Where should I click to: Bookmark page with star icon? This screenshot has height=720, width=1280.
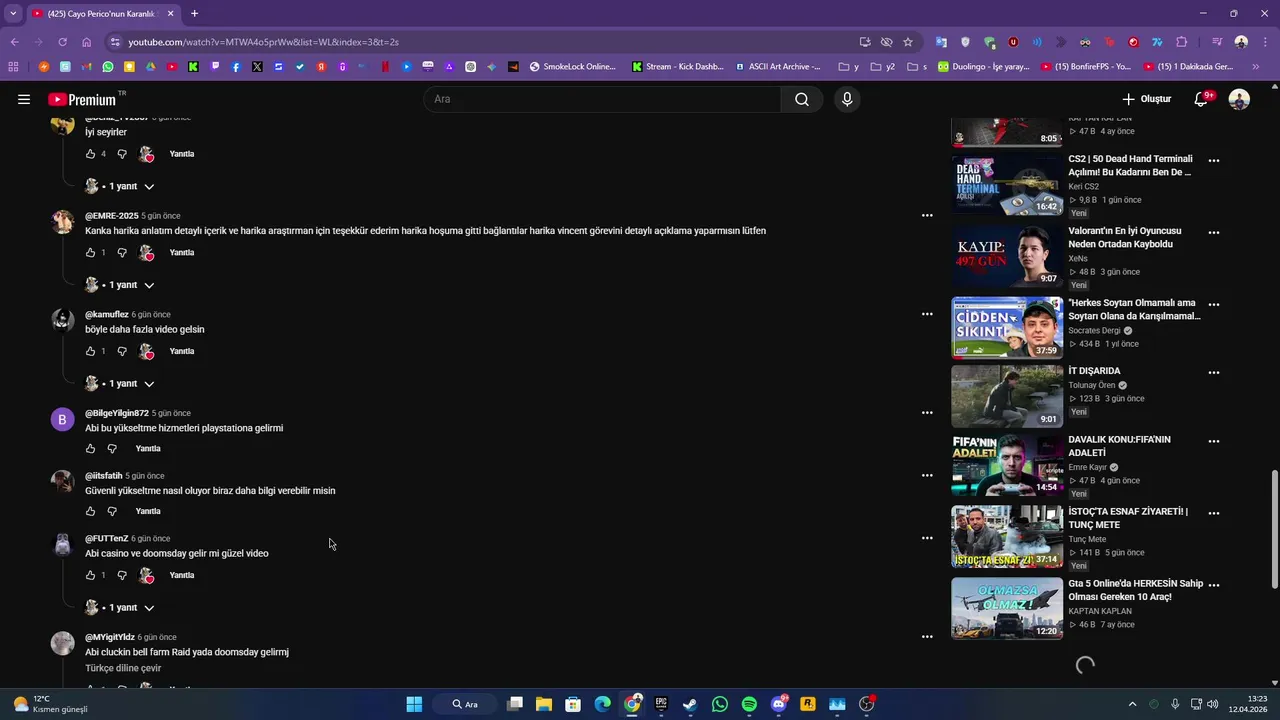point(908,42)
